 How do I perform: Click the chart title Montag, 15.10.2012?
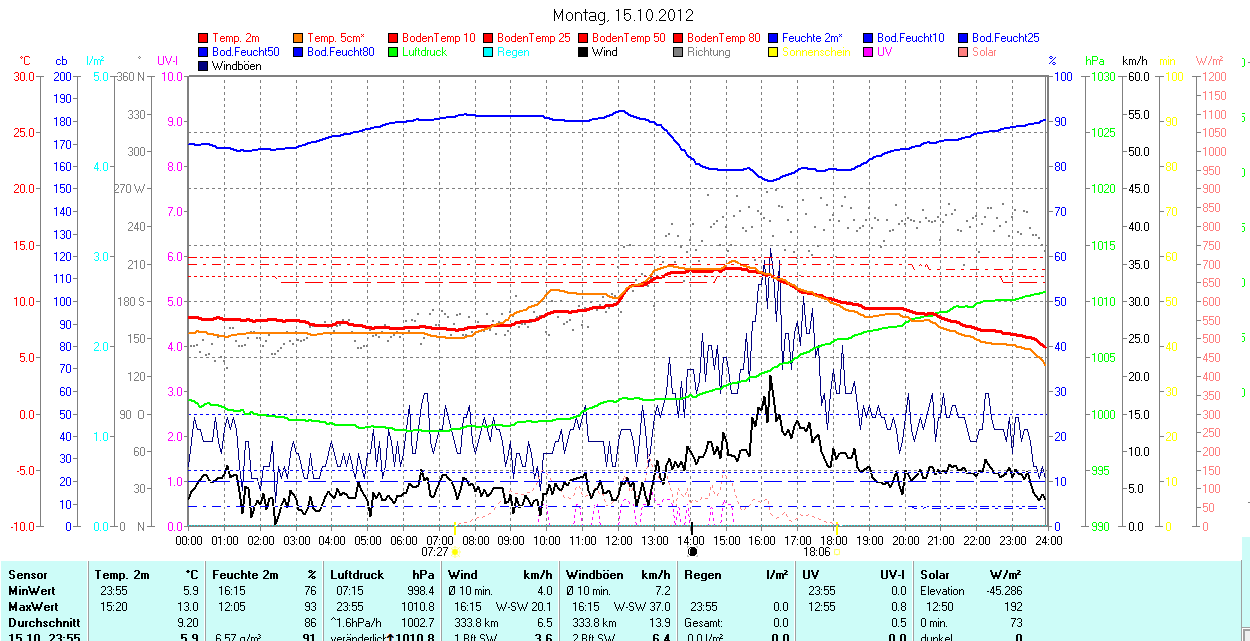623,15
